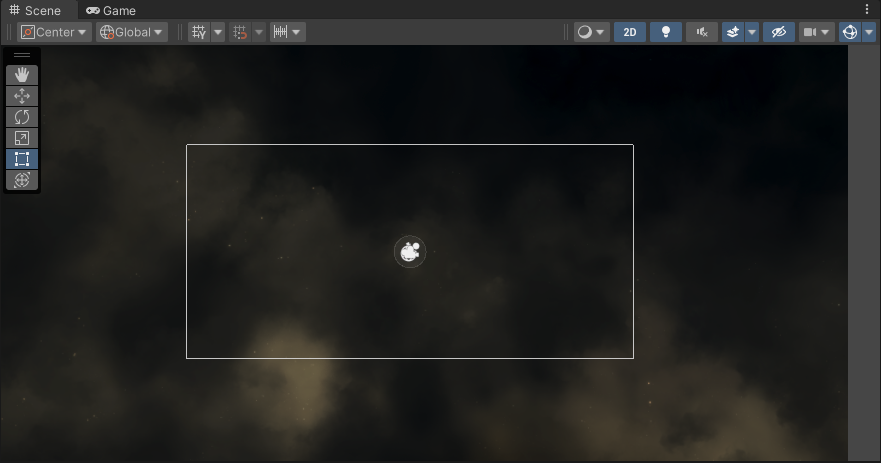Click the camera object gizmo in the scene
881x463 pixels.
[410, 252]
